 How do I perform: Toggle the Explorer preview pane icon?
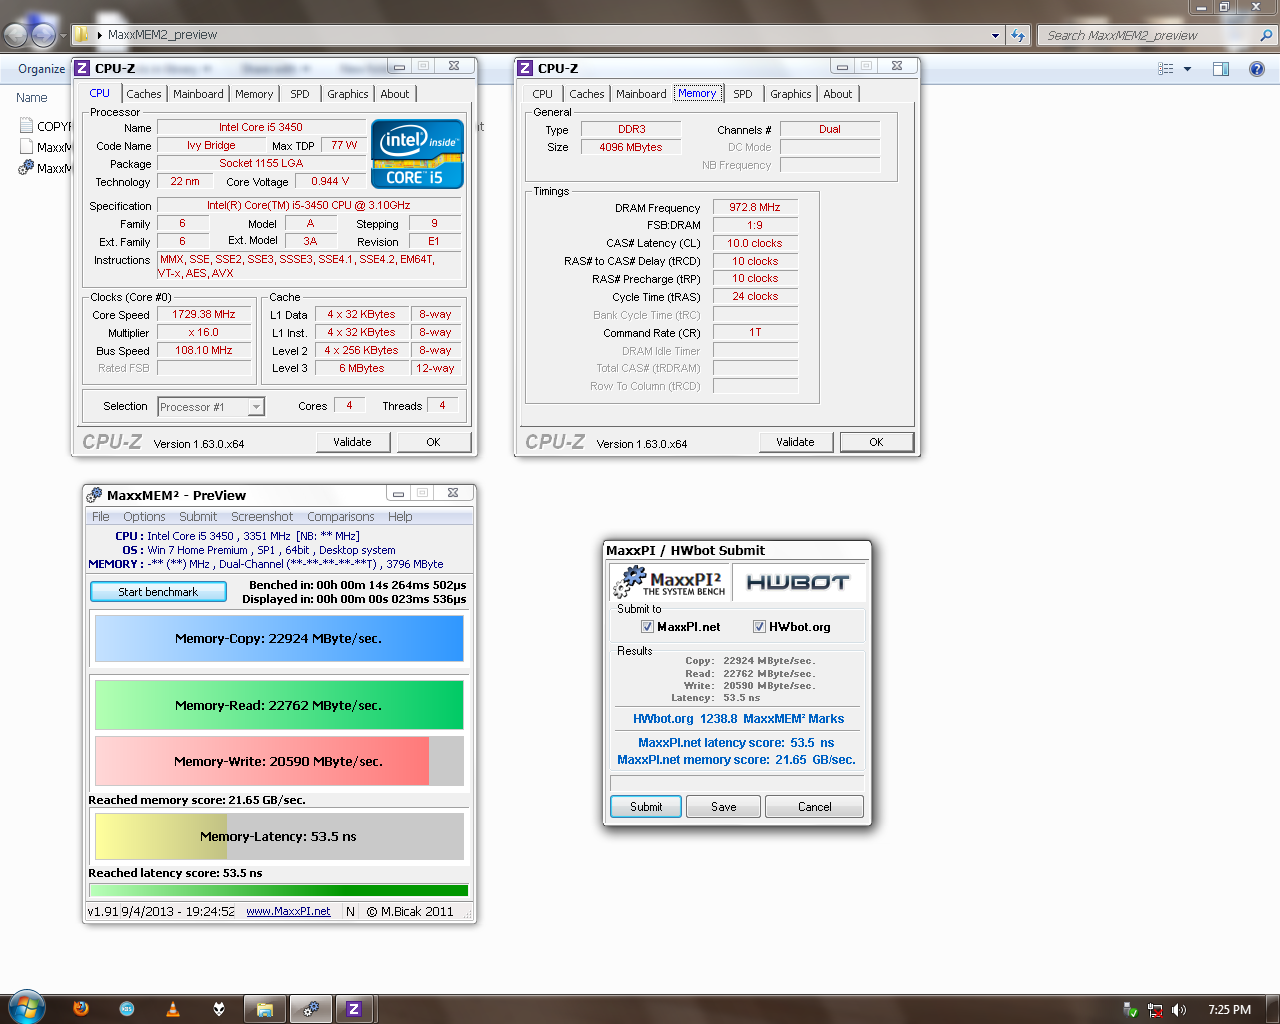(x=1221, y=69)
